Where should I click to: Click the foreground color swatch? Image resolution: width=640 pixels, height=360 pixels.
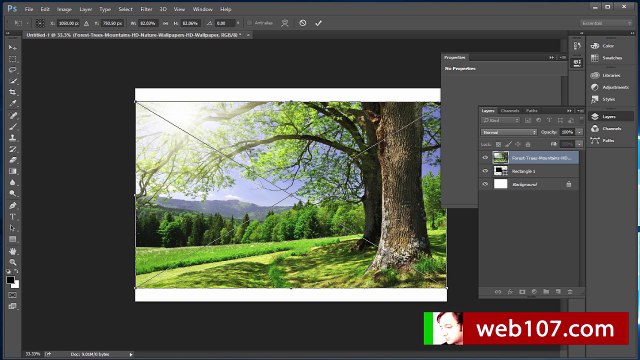[x=10, y=280]
